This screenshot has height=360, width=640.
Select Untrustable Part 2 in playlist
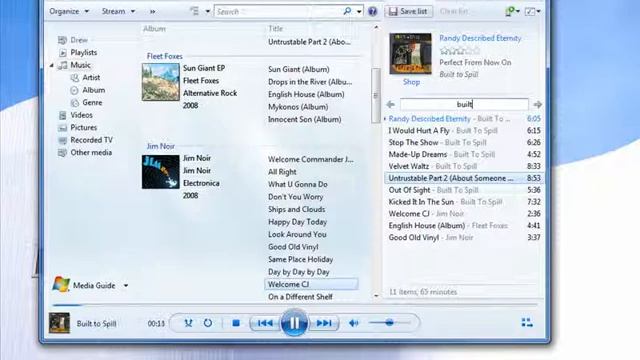click(464, 178)
